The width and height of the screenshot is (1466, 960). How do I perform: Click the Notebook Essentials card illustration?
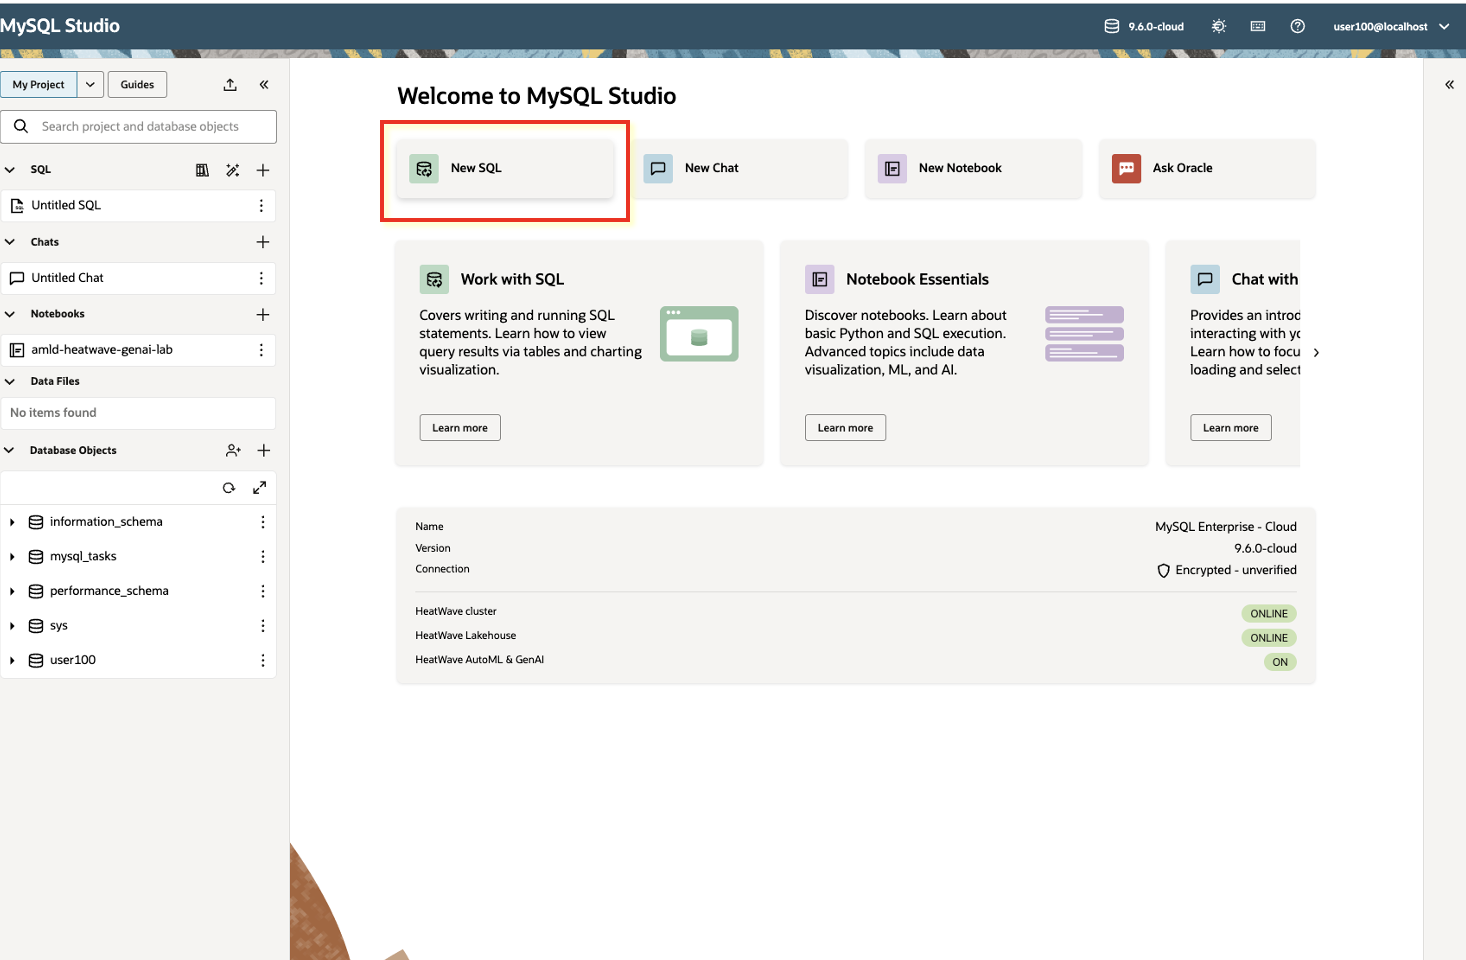coord(1084,334)
